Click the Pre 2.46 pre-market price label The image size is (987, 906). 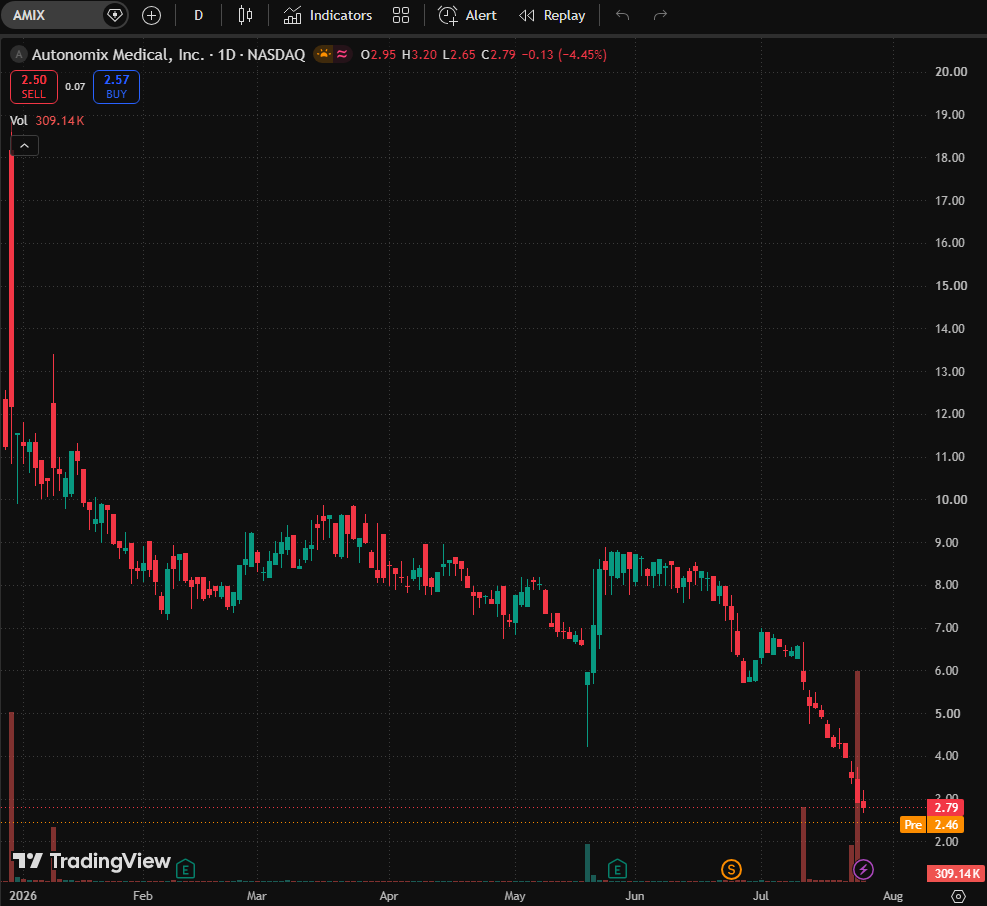pyautogui.click(x=932, y=824)
